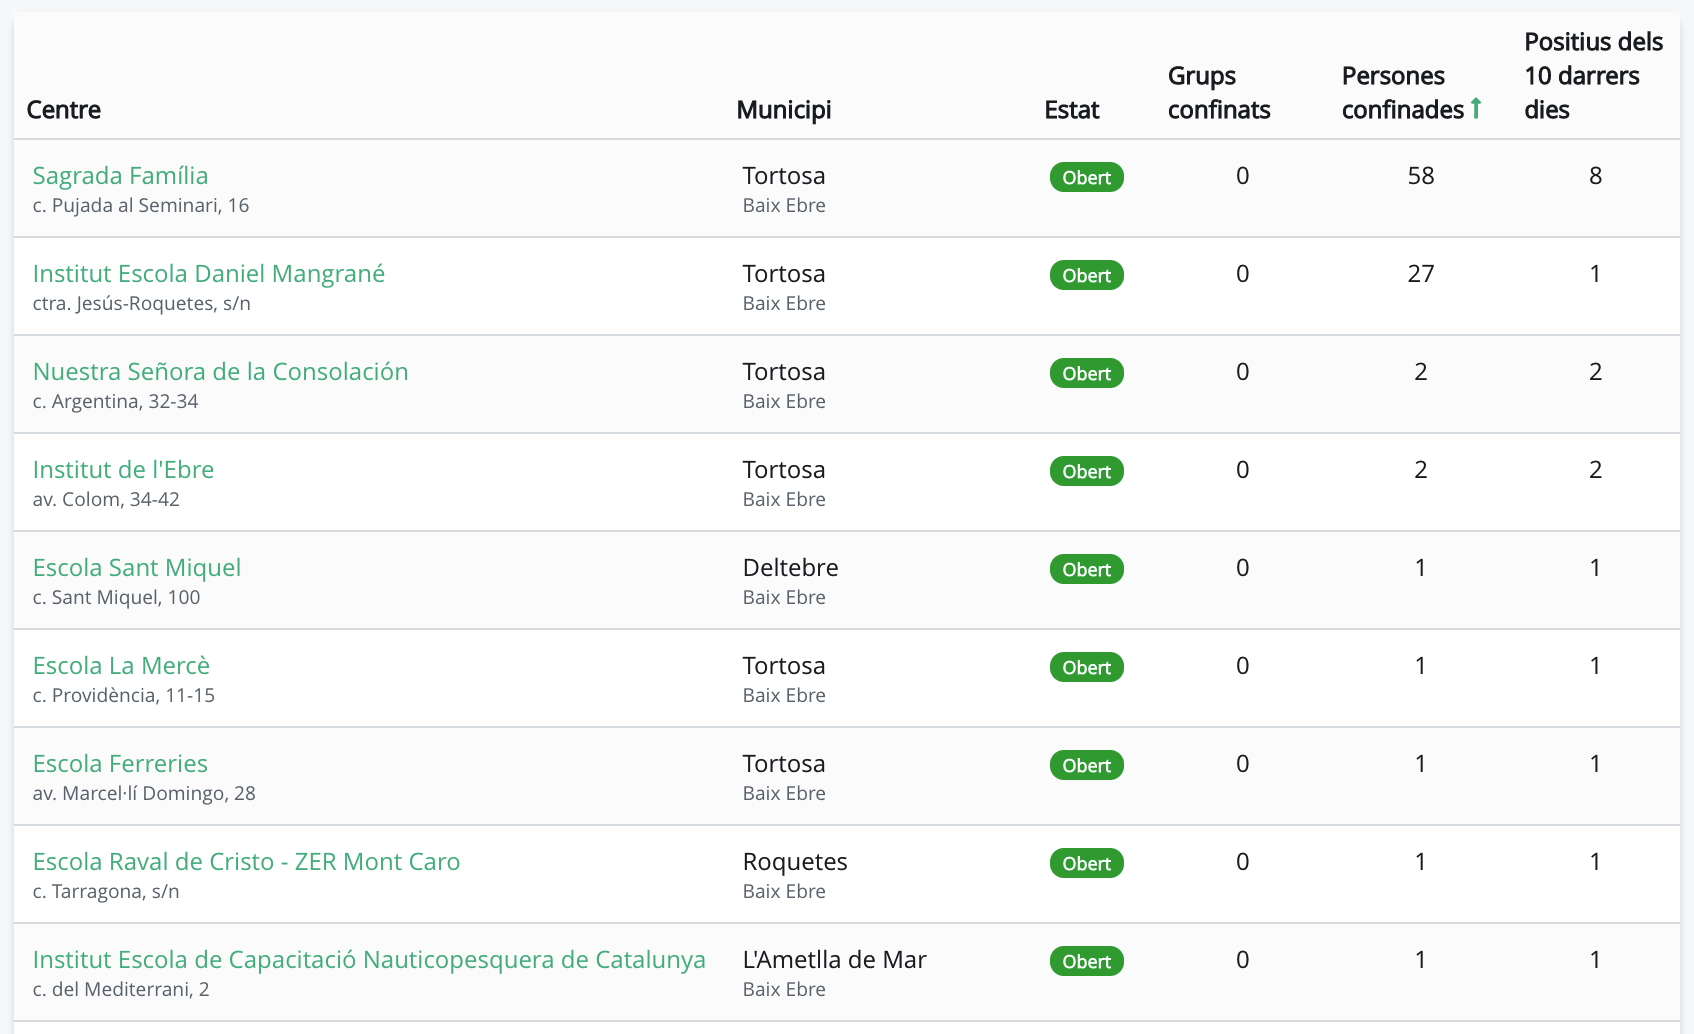Screen dimensions: 1694x1034
Task: Click the green sort arrow beside Persones confinades
Action: [x=1476, y=108]
